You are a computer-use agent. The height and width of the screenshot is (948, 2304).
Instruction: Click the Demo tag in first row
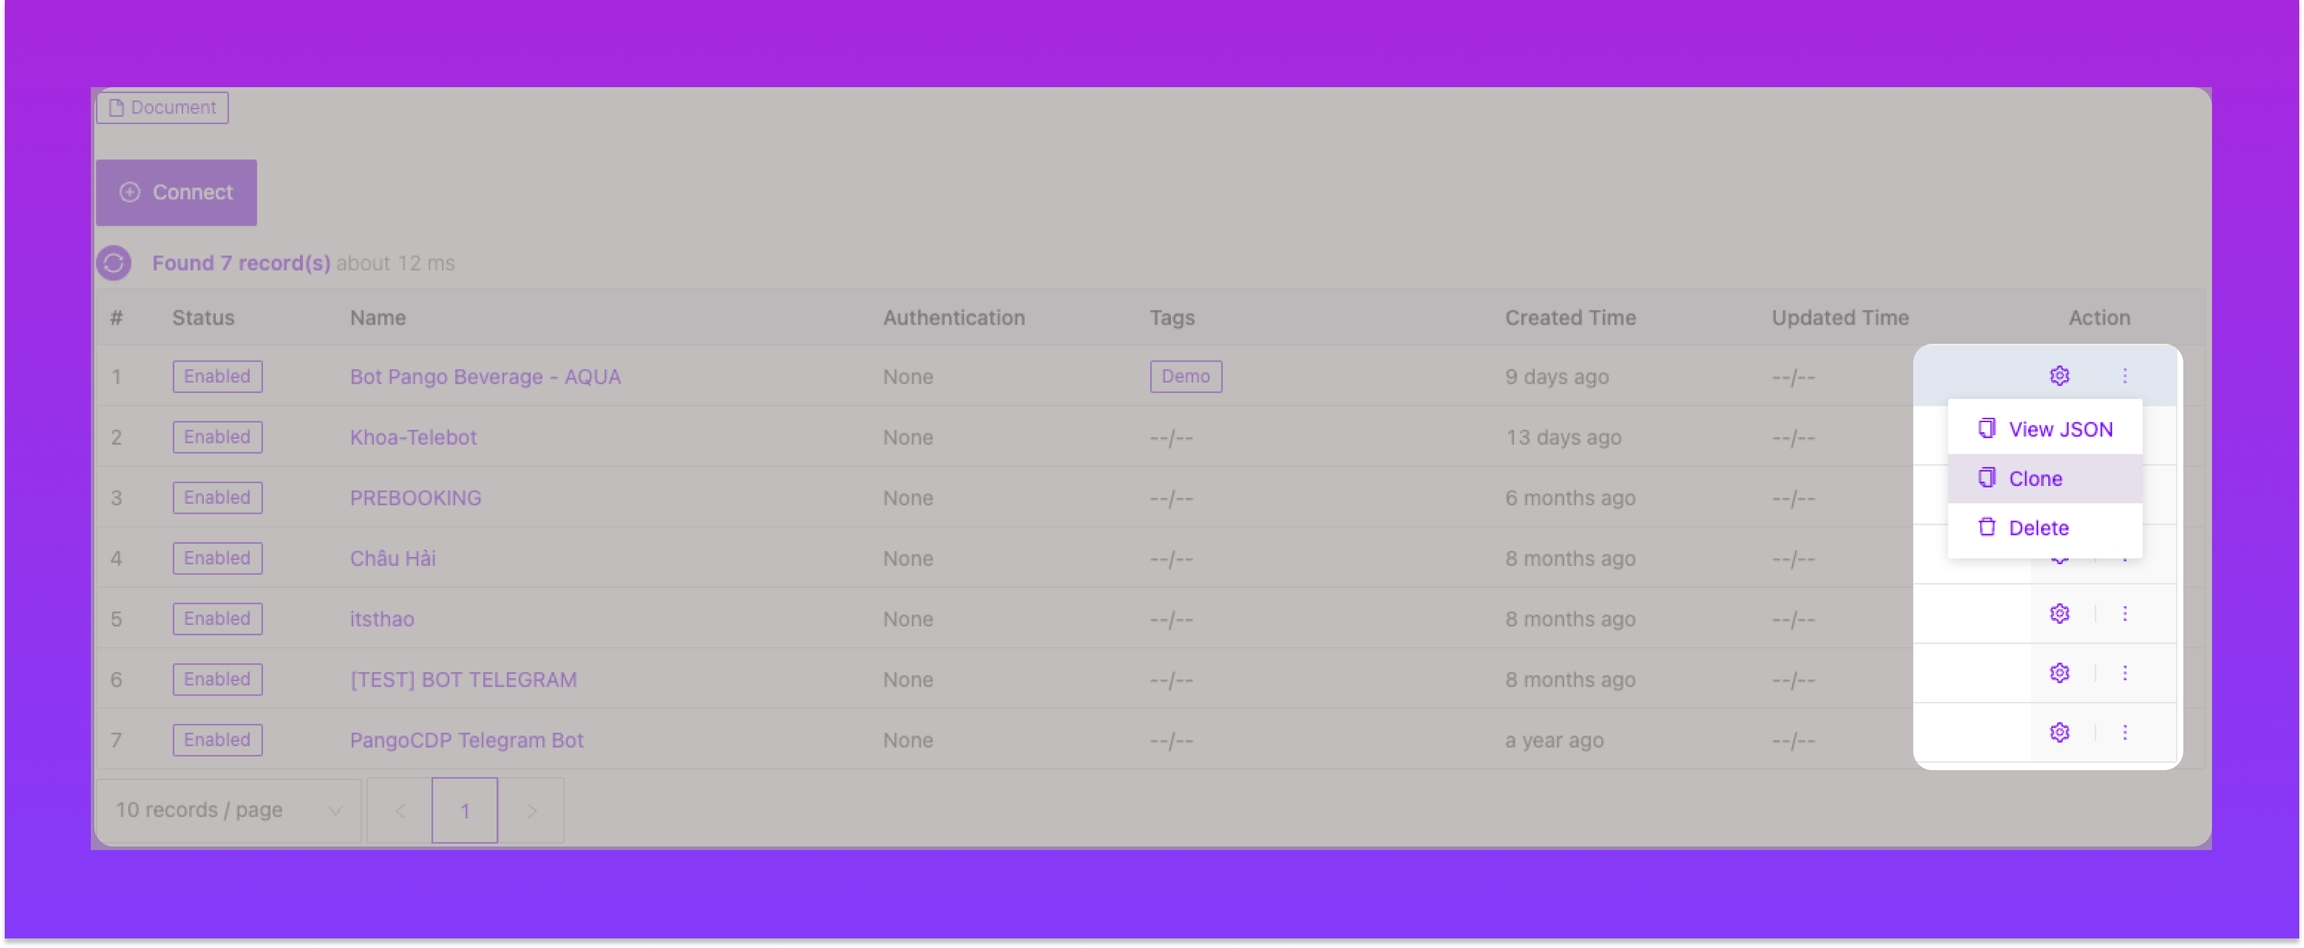(1185, 377)
